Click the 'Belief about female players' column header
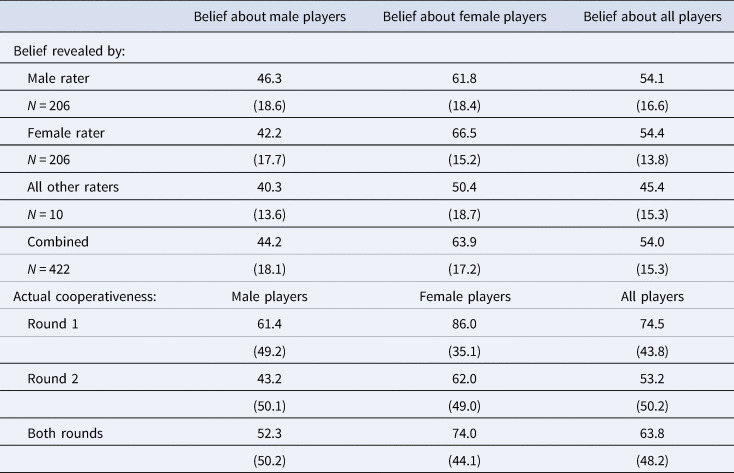 click(464, 16)
